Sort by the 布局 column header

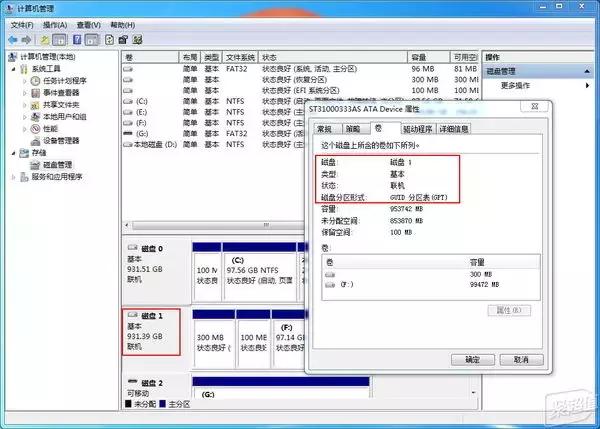[x=189, y=57]
